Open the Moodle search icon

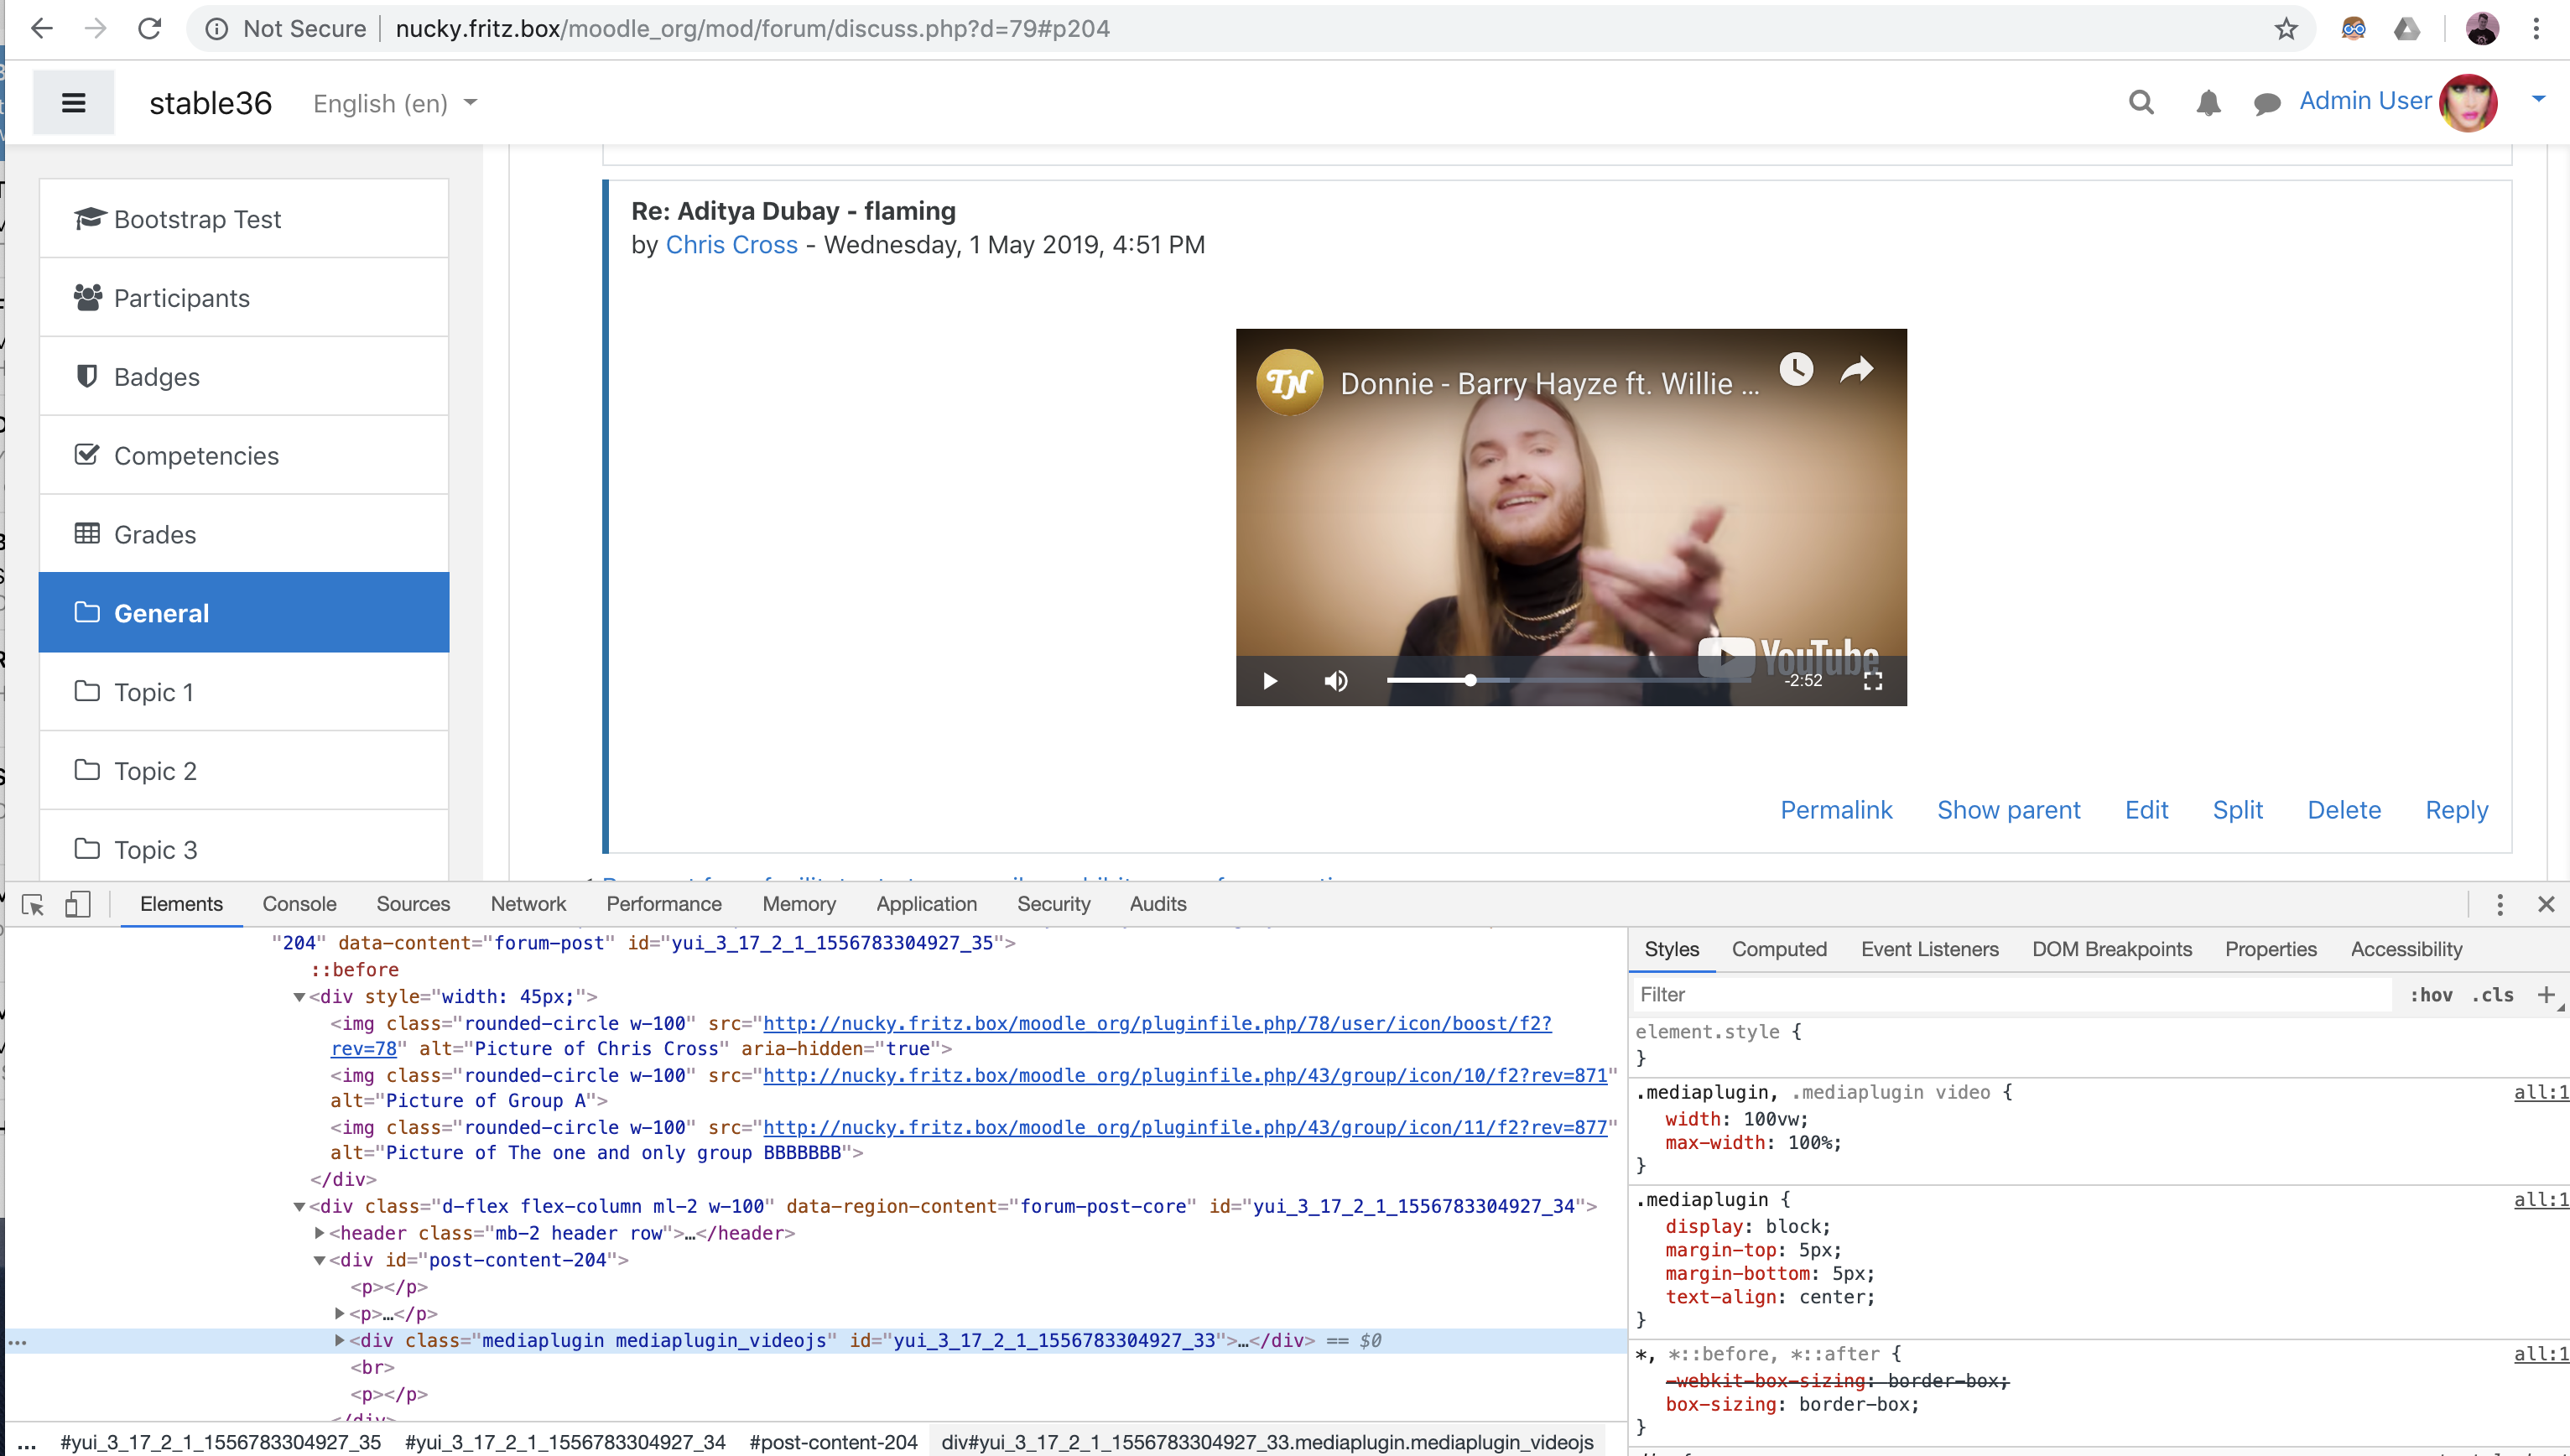(2140, 102)
